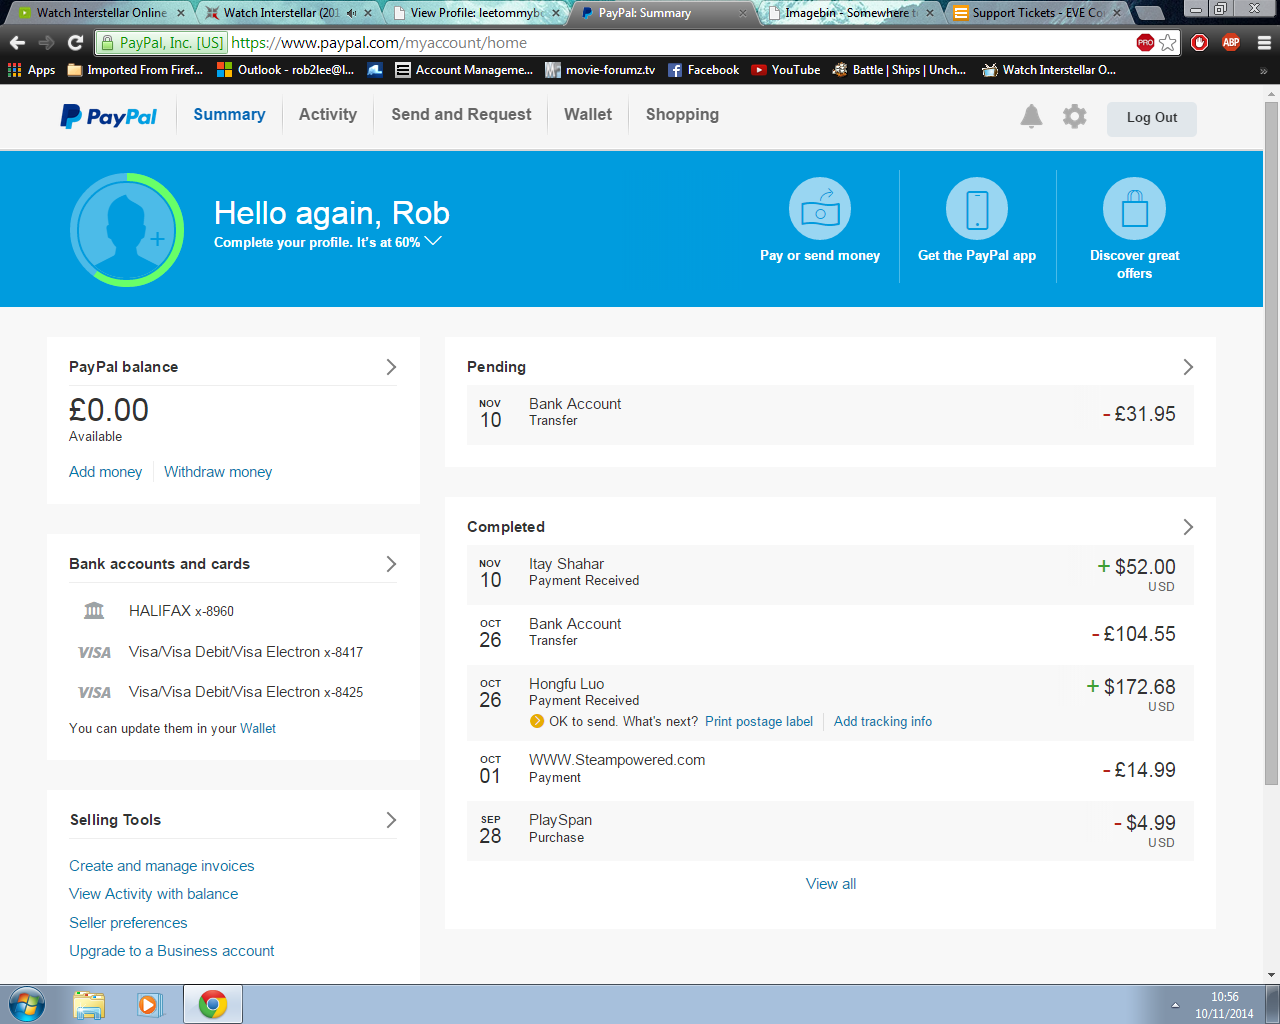Switch to the View Profile browser tab
This screenshot has width=1280, height=1024.
pos(475,13)
